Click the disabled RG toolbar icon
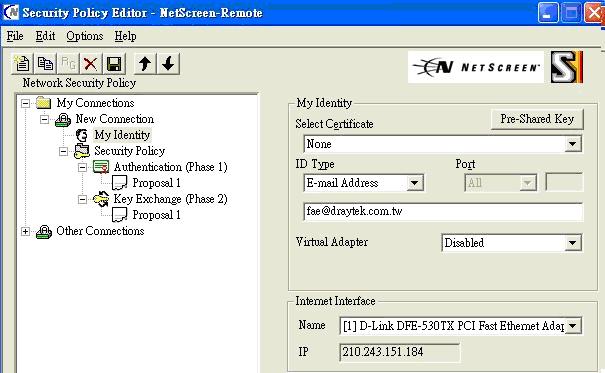This screenshot has width=605, height=373. click(x=68, y=64)
